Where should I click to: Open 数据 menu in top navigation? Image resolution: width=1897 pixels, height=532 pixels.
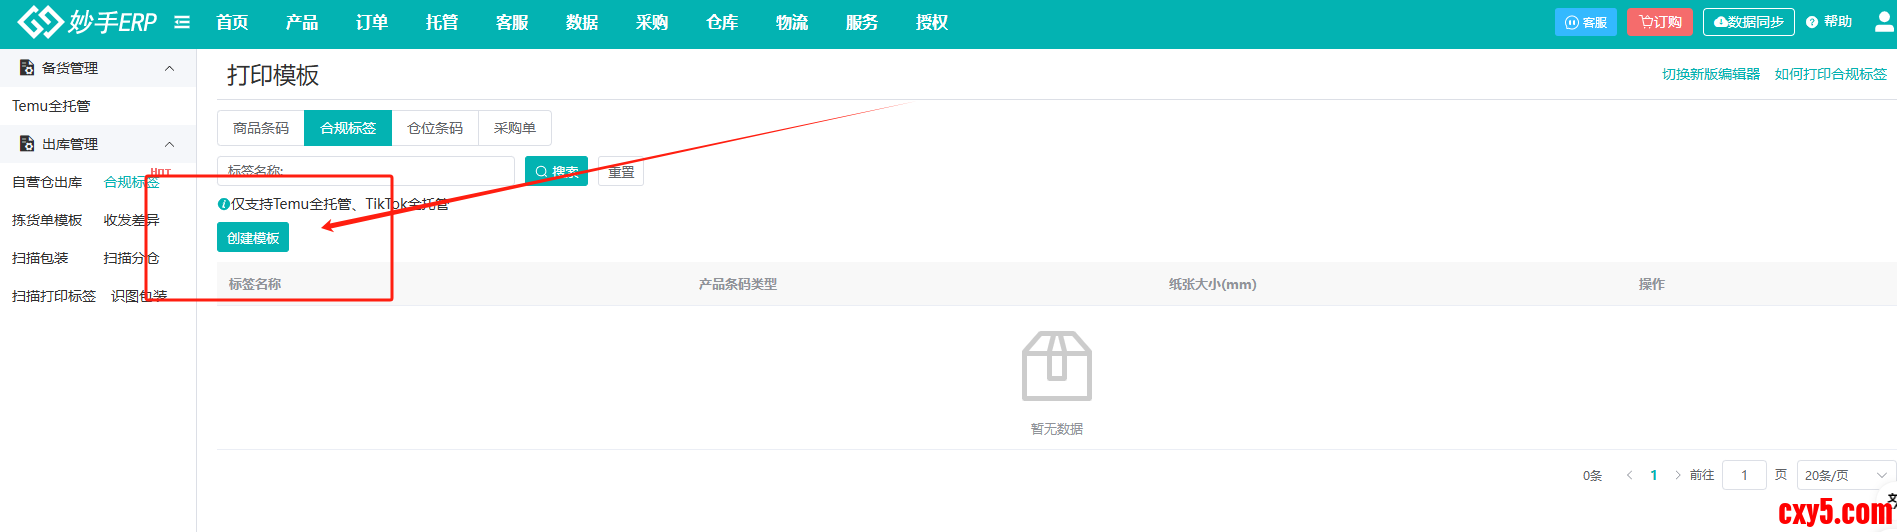pos(582,22)
